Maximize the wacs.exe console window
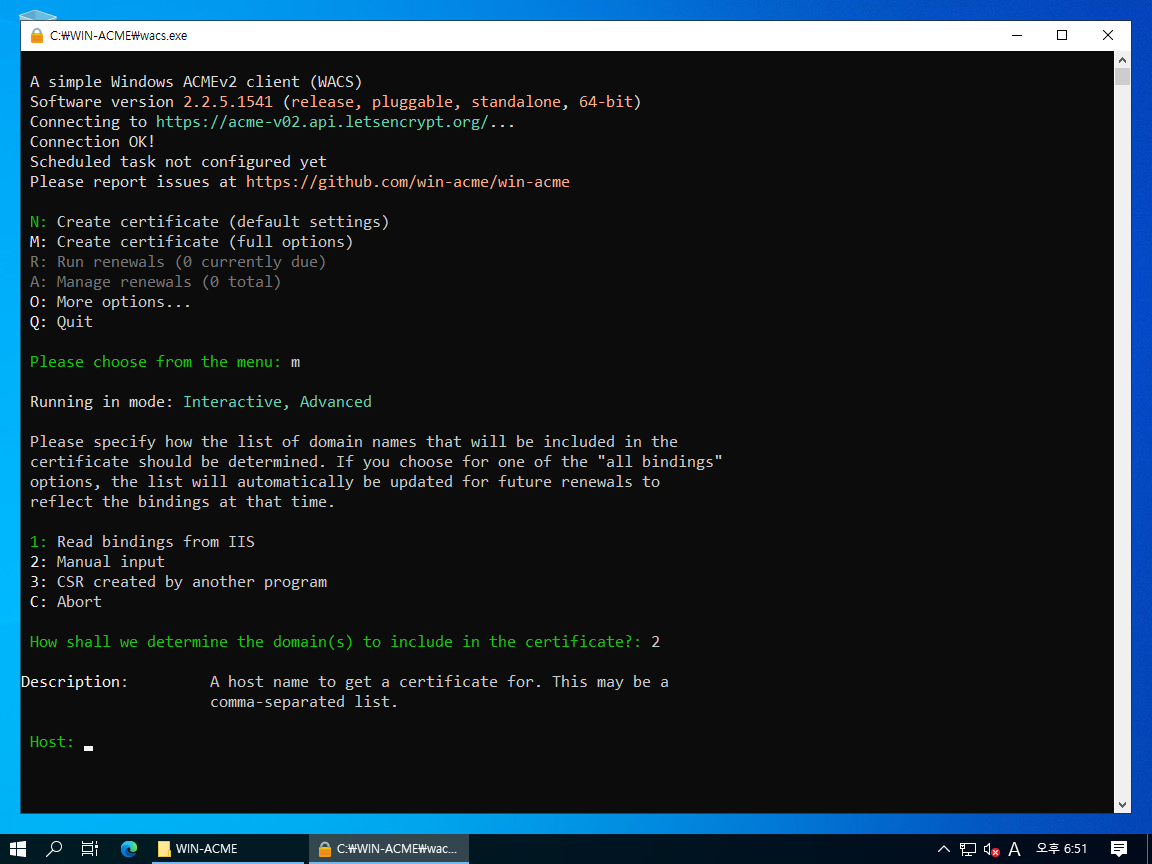This screenshot has width=1152, height=864. [x=1062, y=35]
